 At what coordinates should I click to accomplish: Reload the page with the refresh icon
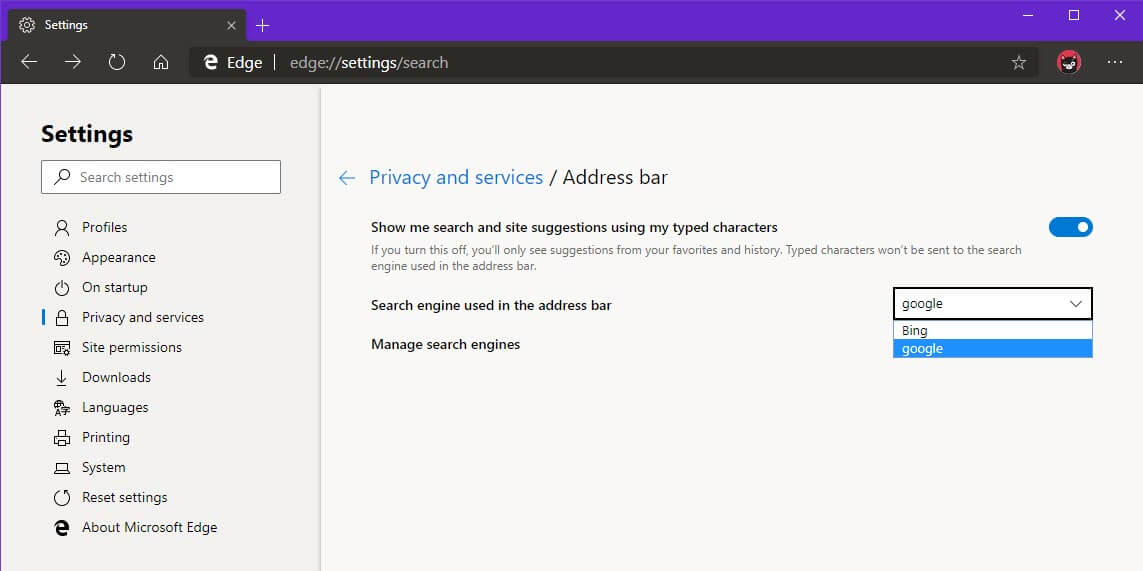[x=117, y=62]
